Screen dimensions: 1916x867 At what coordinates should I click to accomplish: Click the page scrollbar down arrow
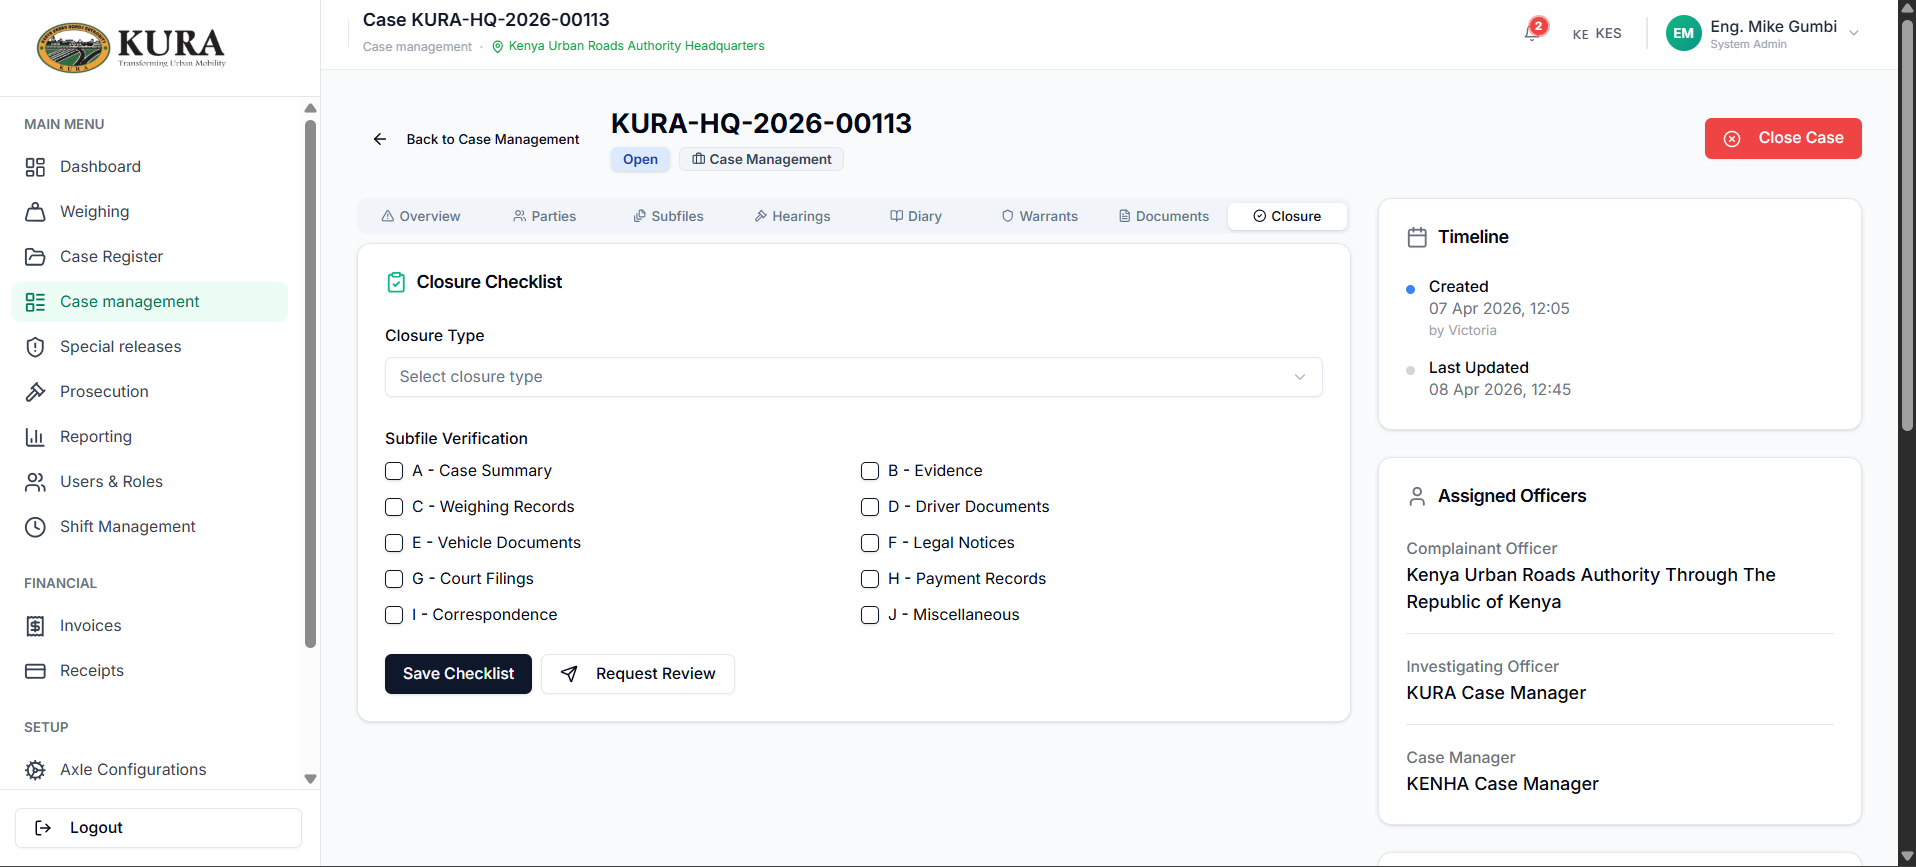pyautogui.click(x=1907, y=857)
